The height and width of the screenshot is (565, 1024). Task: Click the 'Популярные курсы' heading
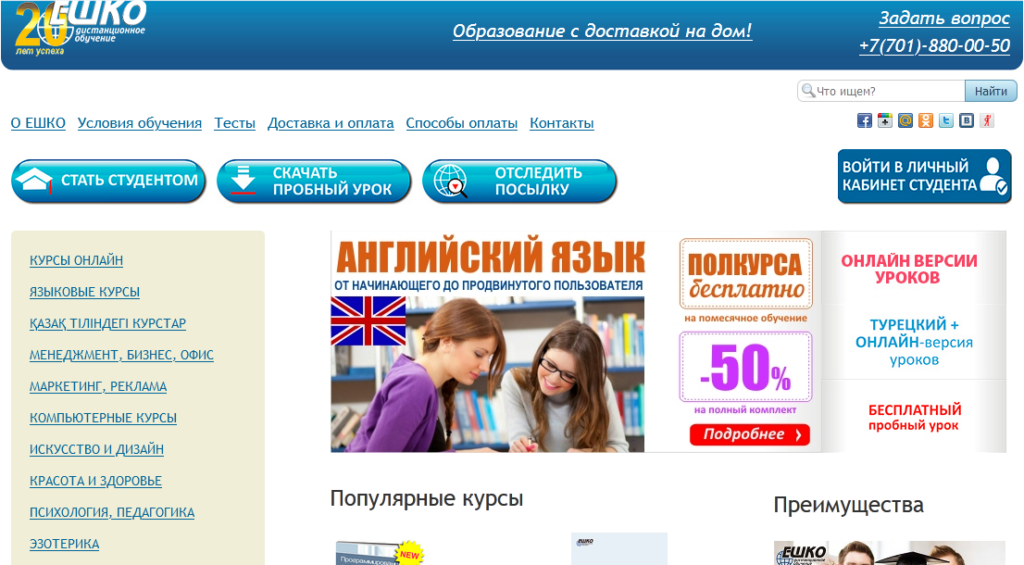pyautogui.click(x=426, y=498)
